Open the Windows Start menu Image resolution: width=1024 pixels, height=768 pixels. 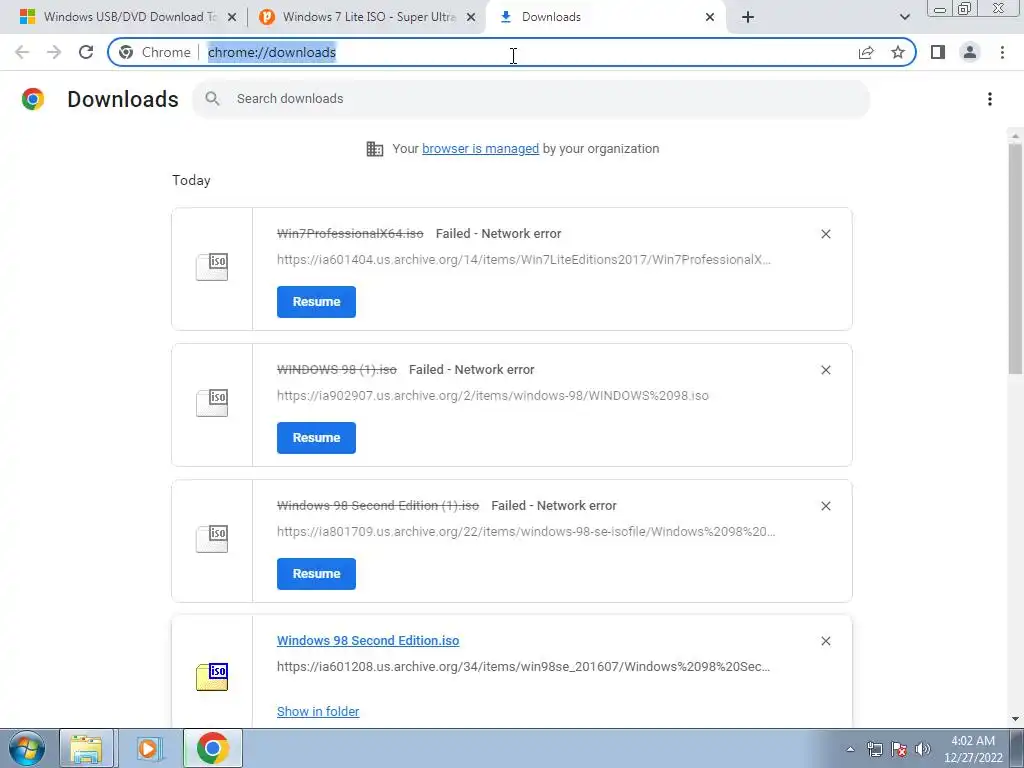tap(27, 748)
